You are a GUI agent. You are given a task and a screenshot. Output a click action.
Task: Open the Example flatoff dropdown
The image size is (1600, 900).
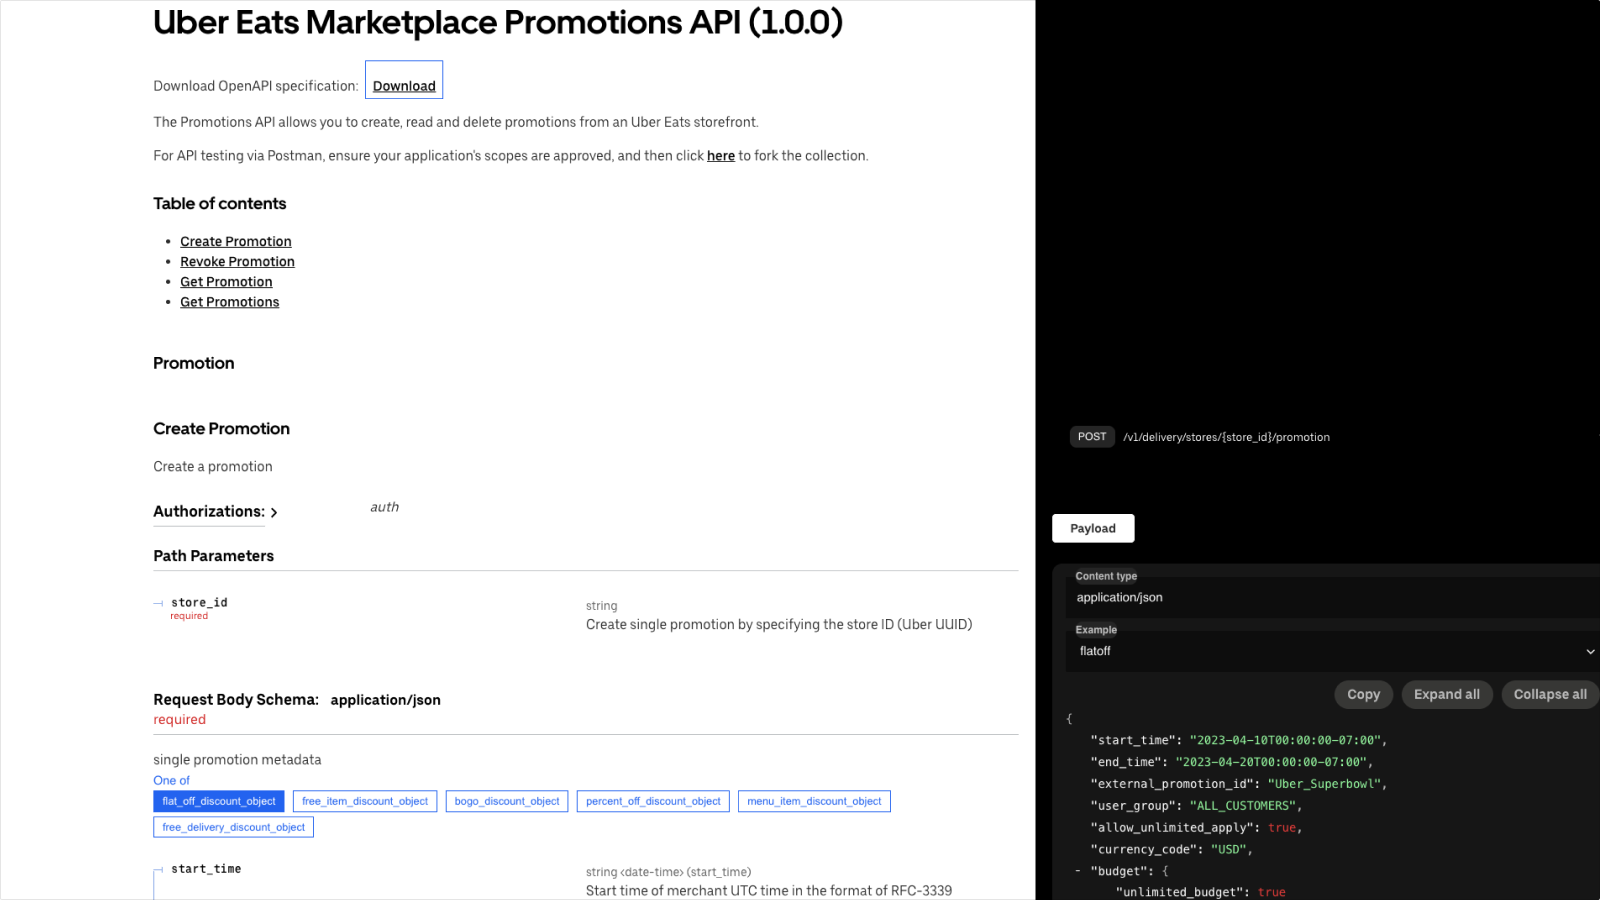tap(1333, 651)
